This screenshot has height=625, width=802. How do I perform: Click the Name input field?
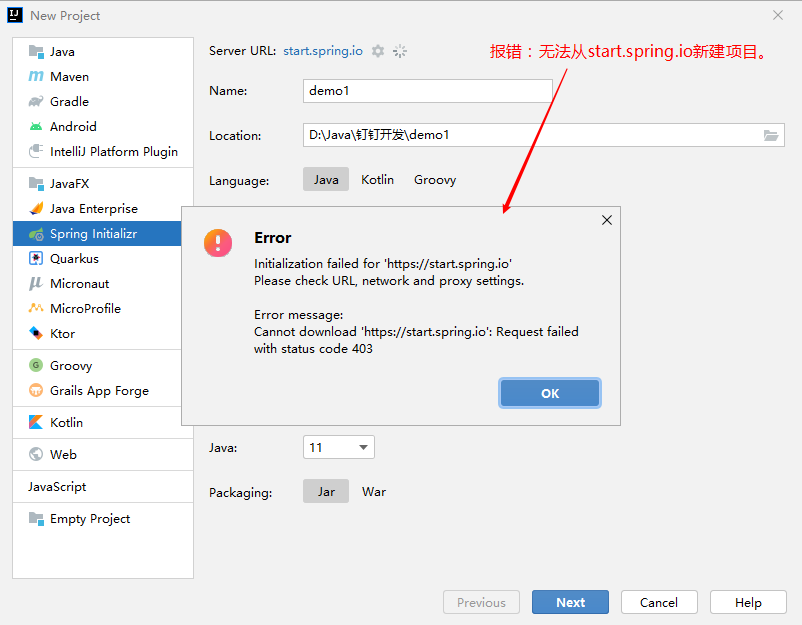click(428, 91)
